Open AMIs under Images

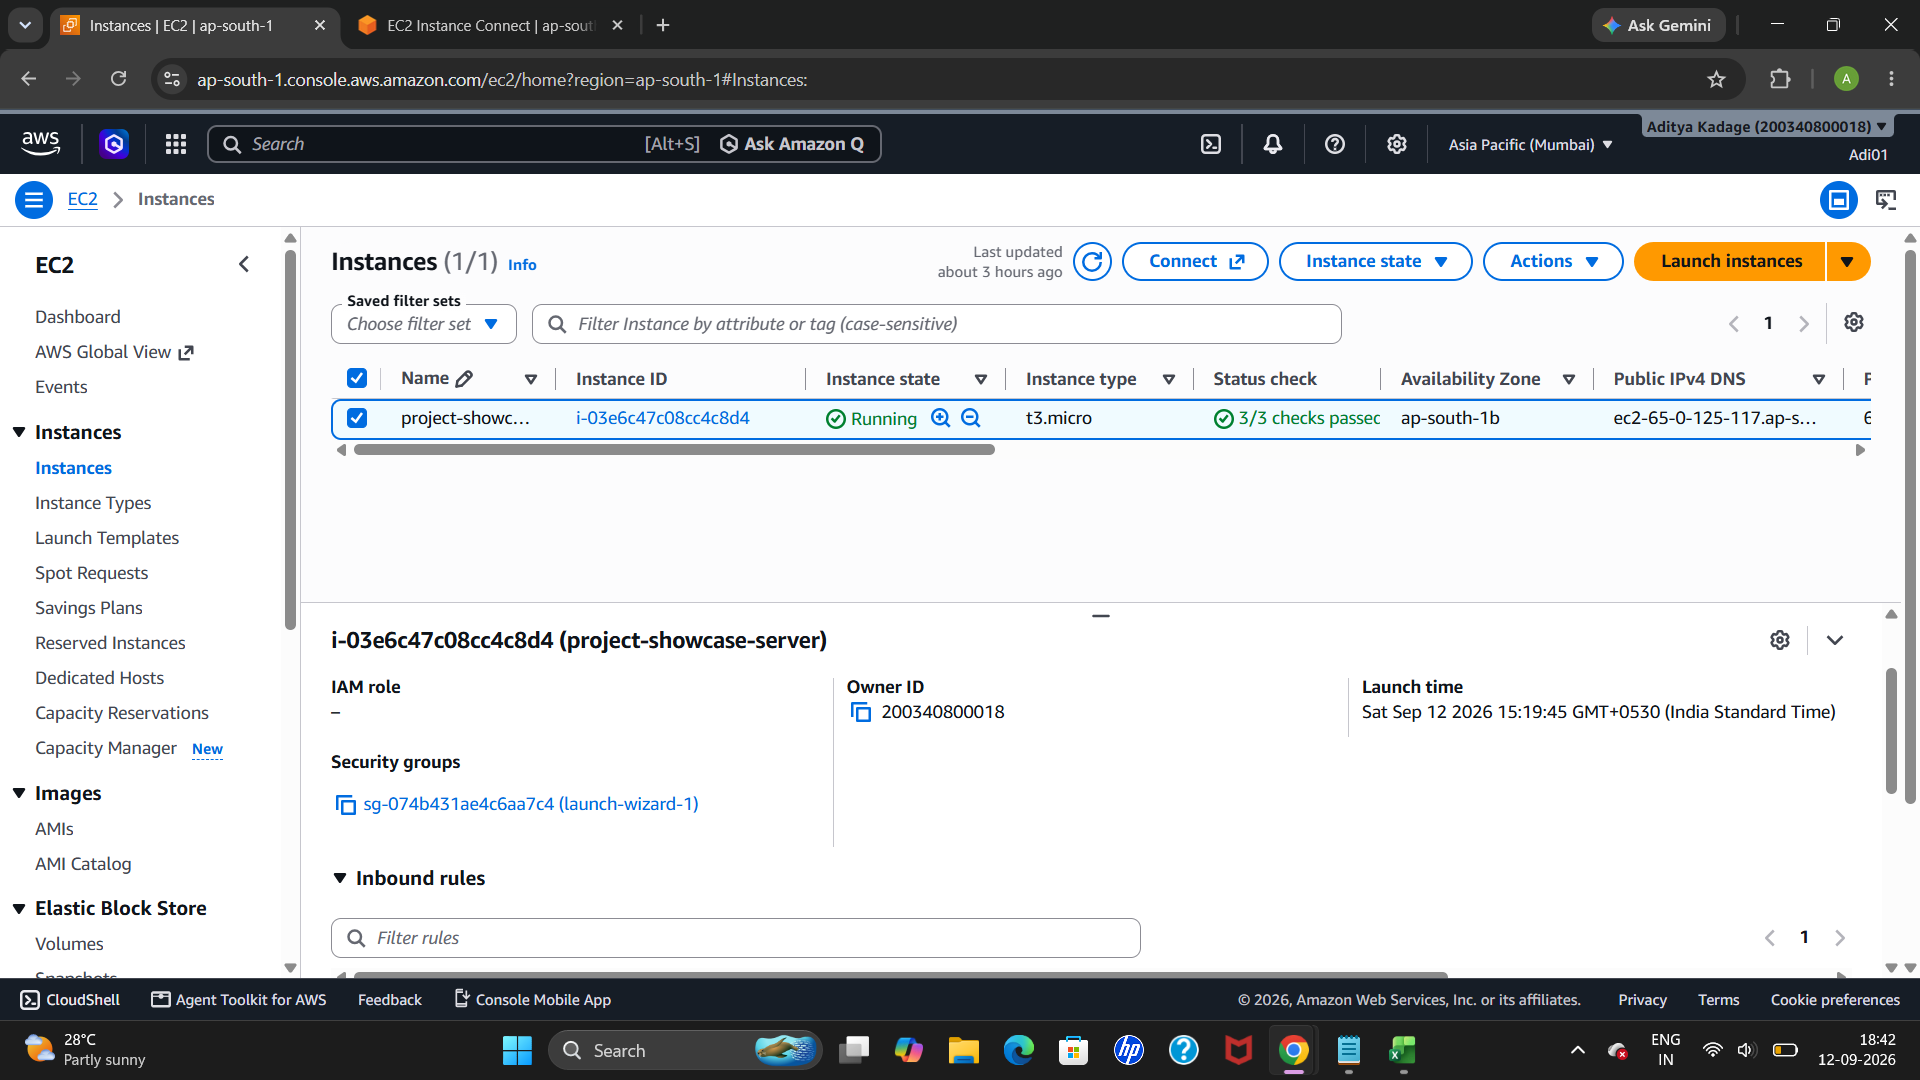[x=54, y=829]
